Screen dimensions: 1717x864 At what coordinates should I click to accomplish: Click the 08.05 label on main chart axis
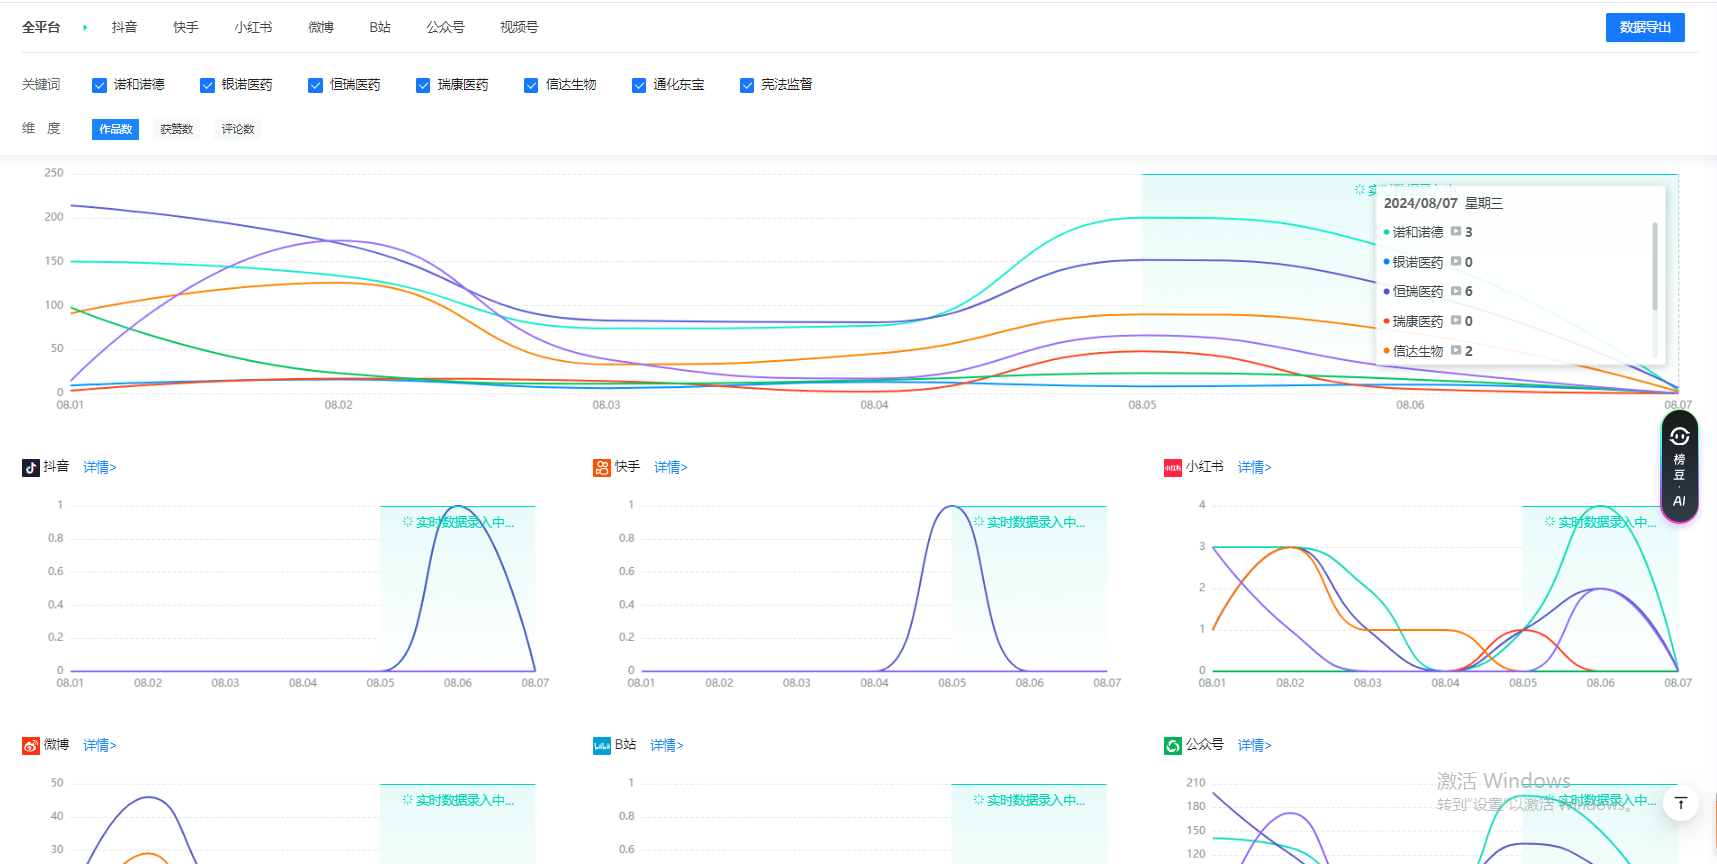[1142, 405]
